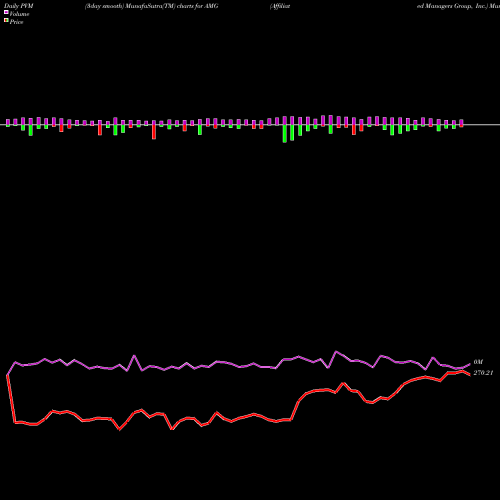Click the '0M' volume value label
Image resolution: width=500 pixels, height=500 pixels.
(478, 362)
